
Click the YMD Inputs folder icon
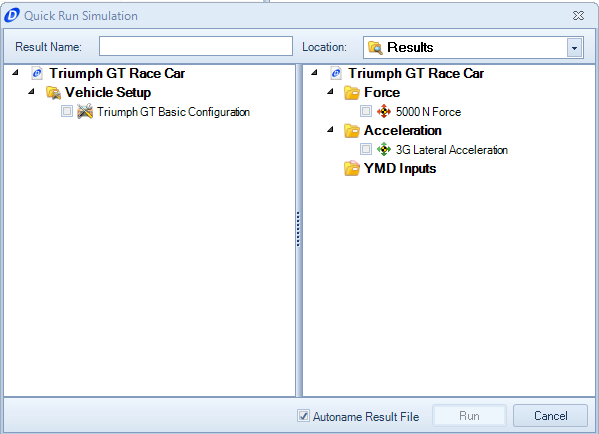pos(352,168)
